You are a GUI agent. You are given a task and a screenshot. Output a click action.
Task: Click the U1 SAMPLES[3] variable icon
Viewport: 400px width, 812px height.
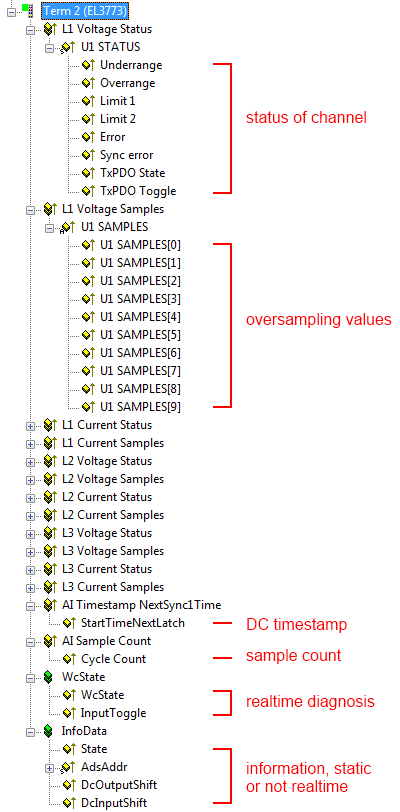[x=88, y=299]
